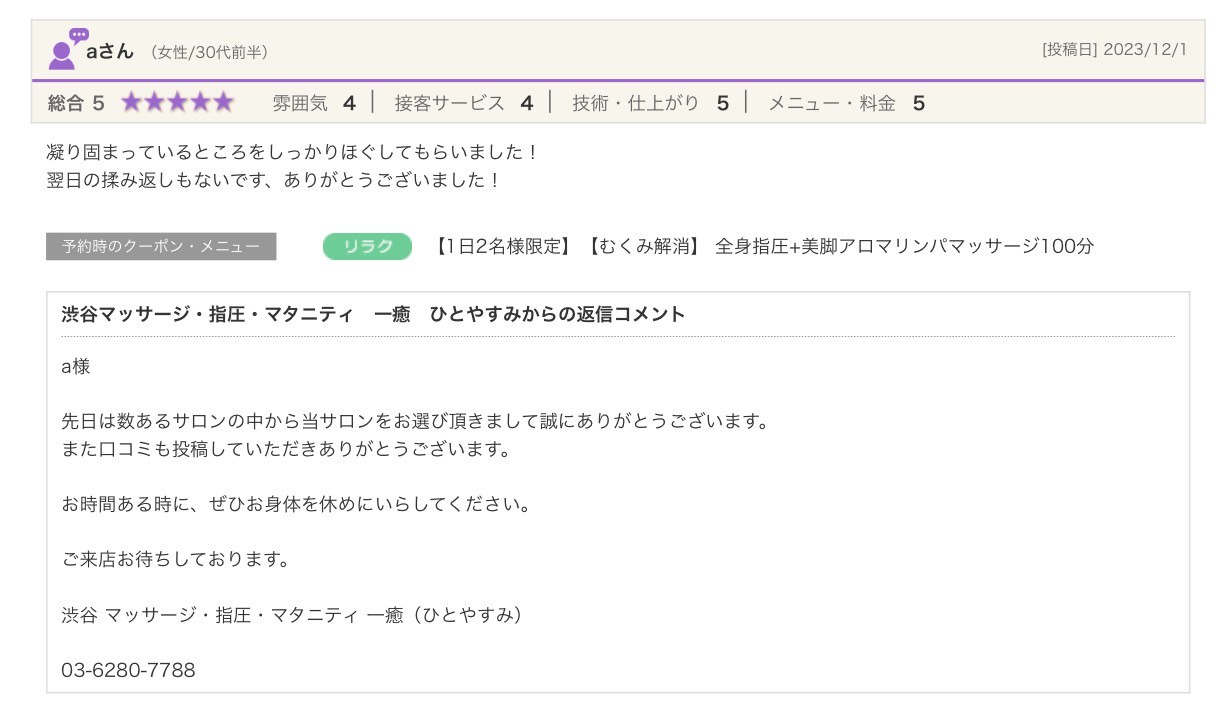This screenshot has width=1231, height=721.
Task: Click the posting date 2023/12/1
Action: (x=1145, y=48)
